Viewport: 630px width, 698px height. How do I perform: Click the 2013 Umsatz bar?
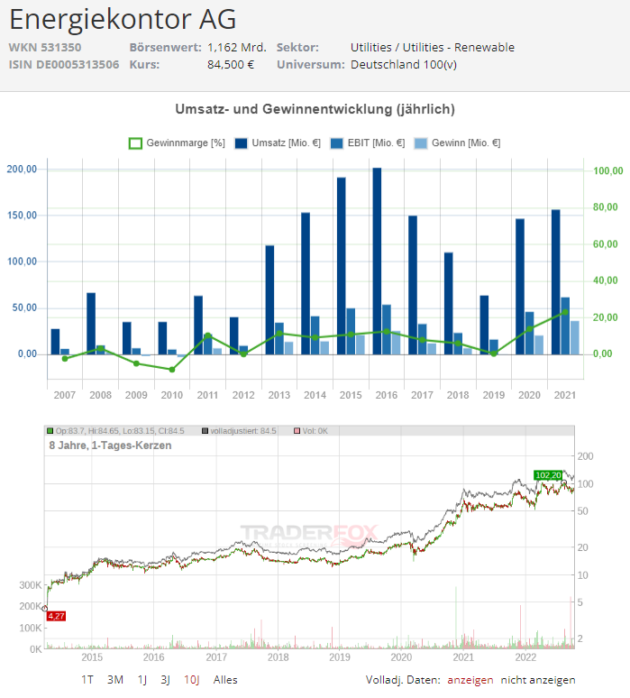[270, 300]
